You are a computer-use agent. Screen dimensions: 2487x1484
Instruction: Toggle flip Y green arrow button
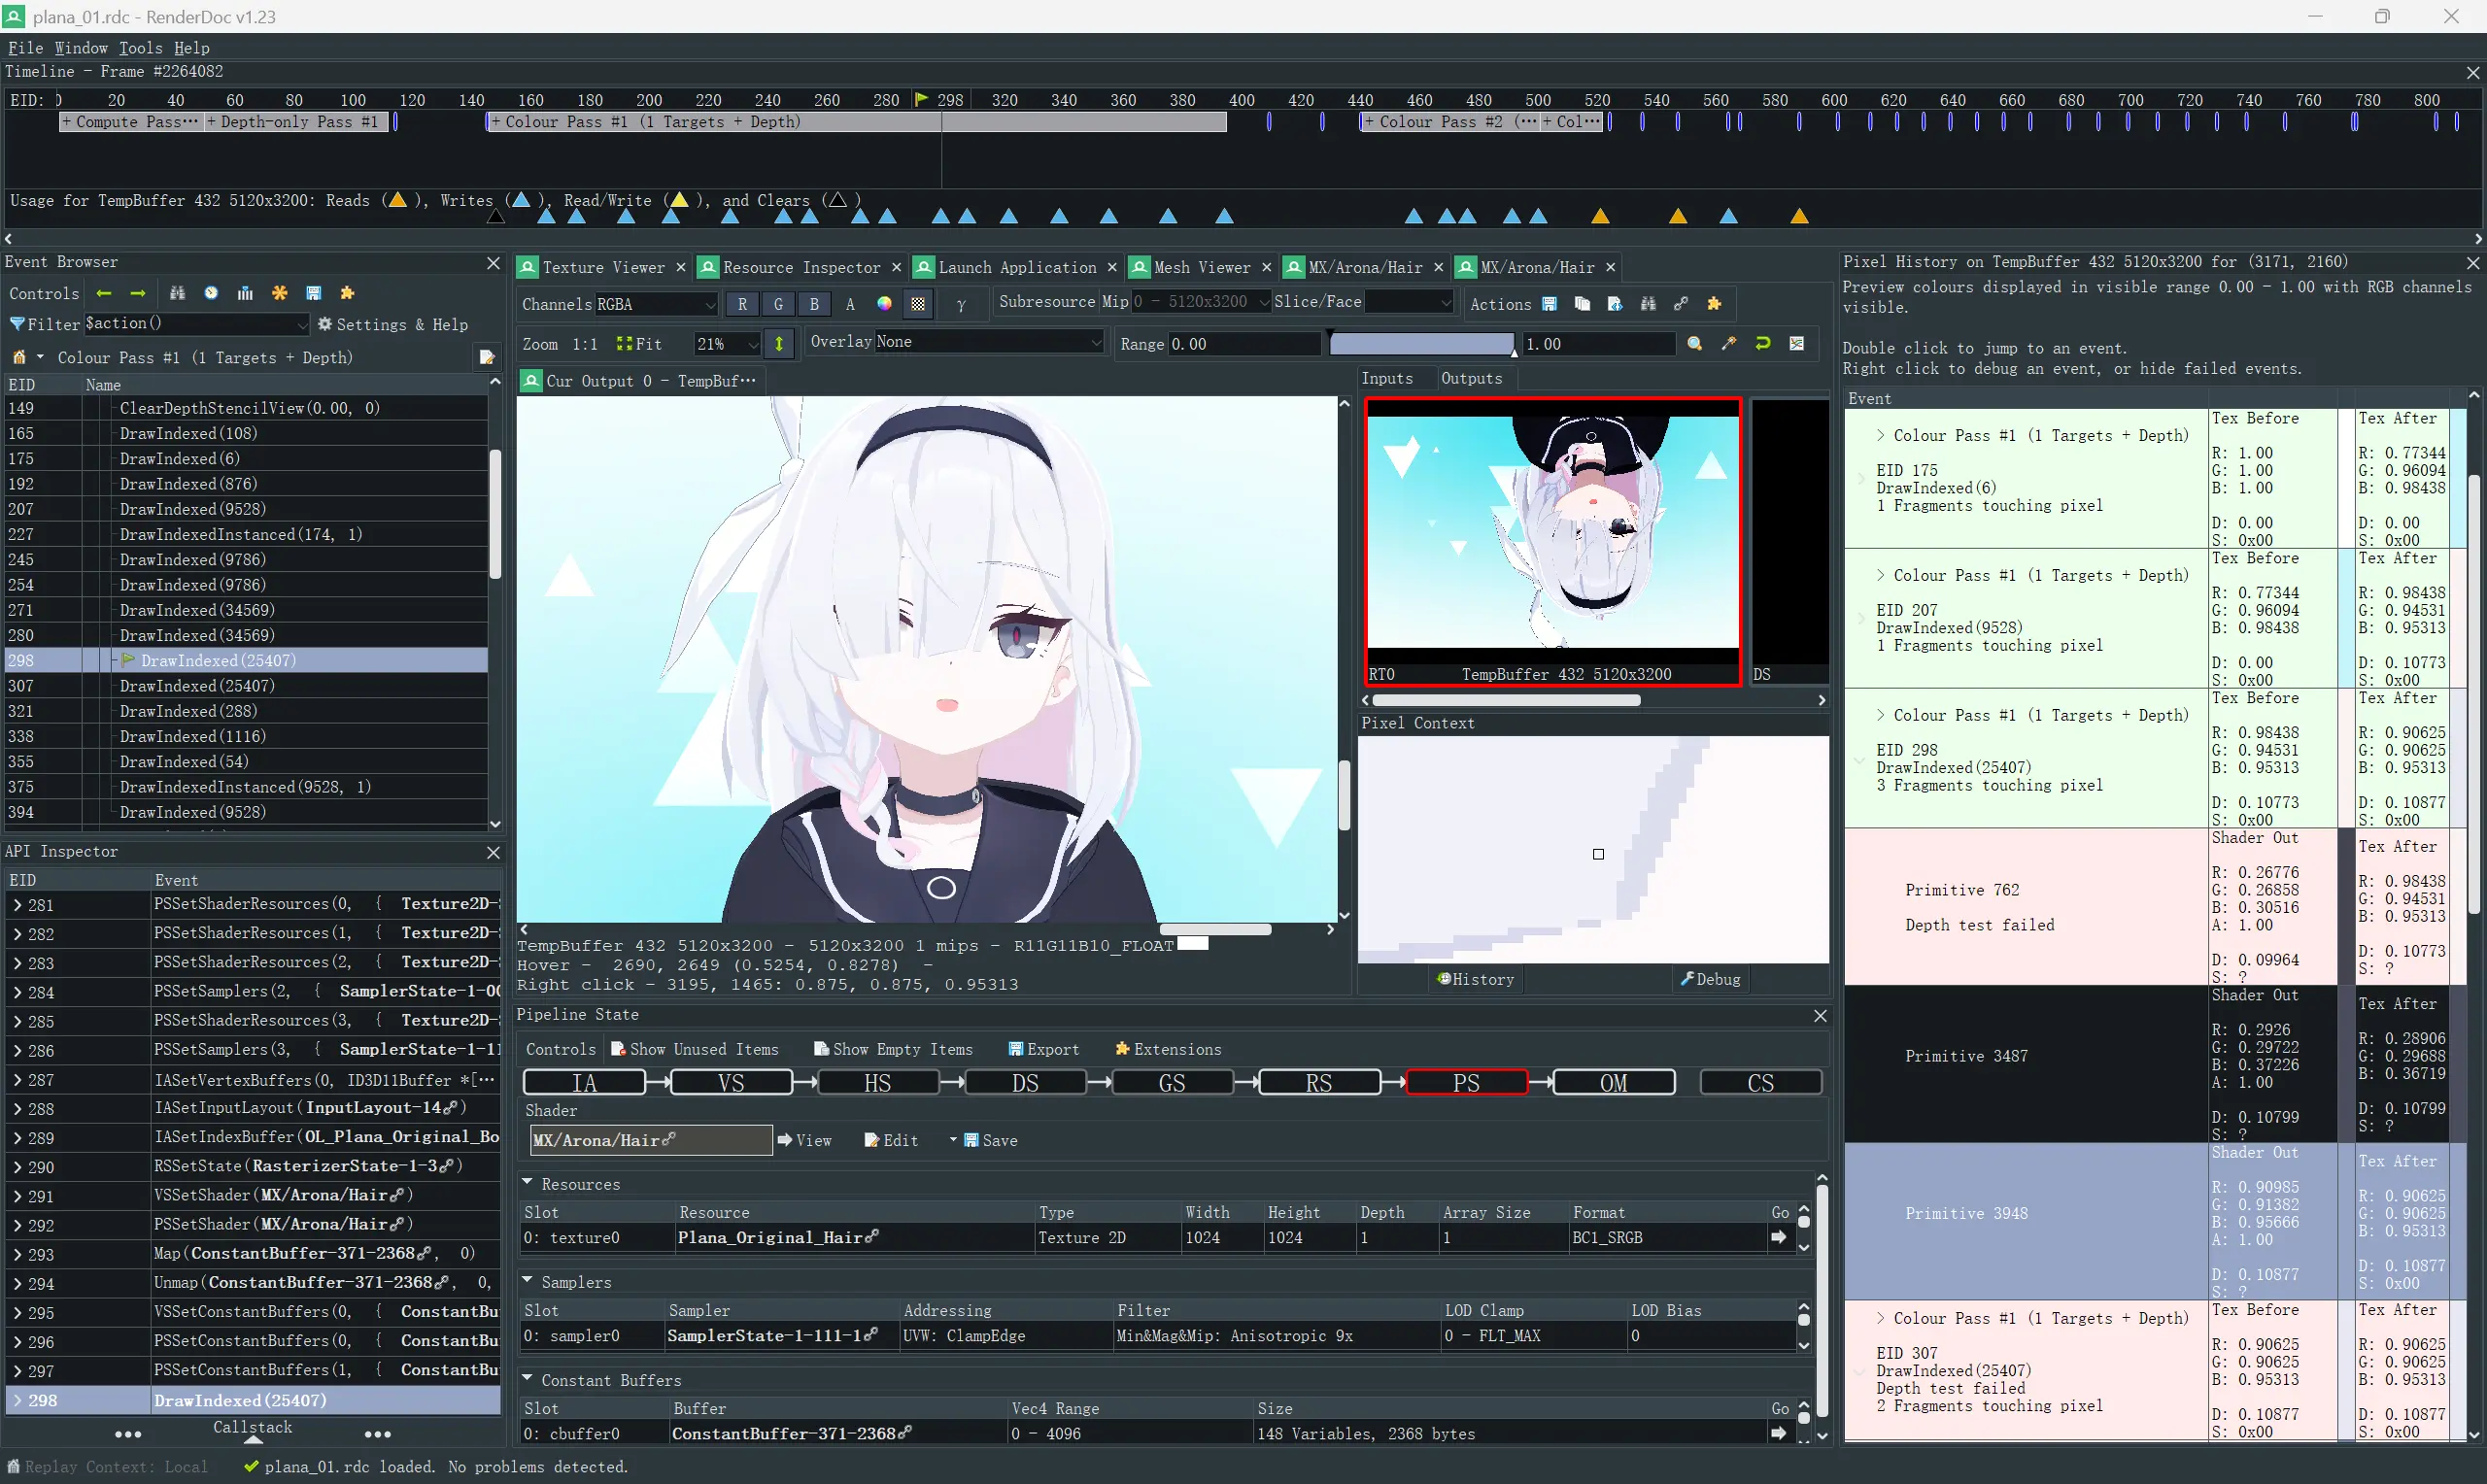coord(779,344)
